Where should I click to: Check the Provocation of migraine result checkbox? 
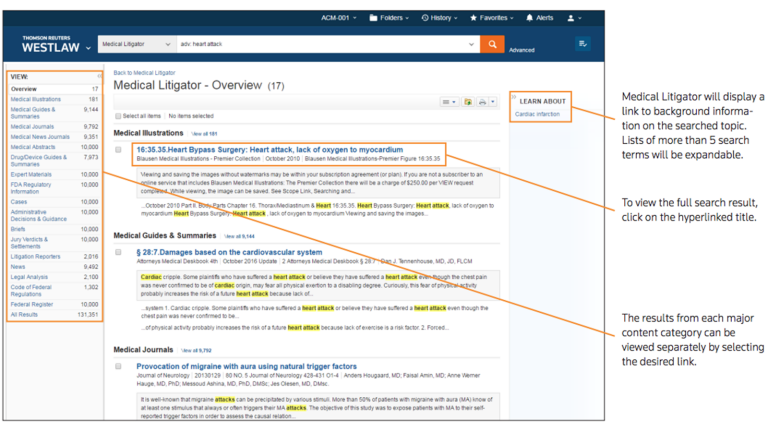click(118, 366)
